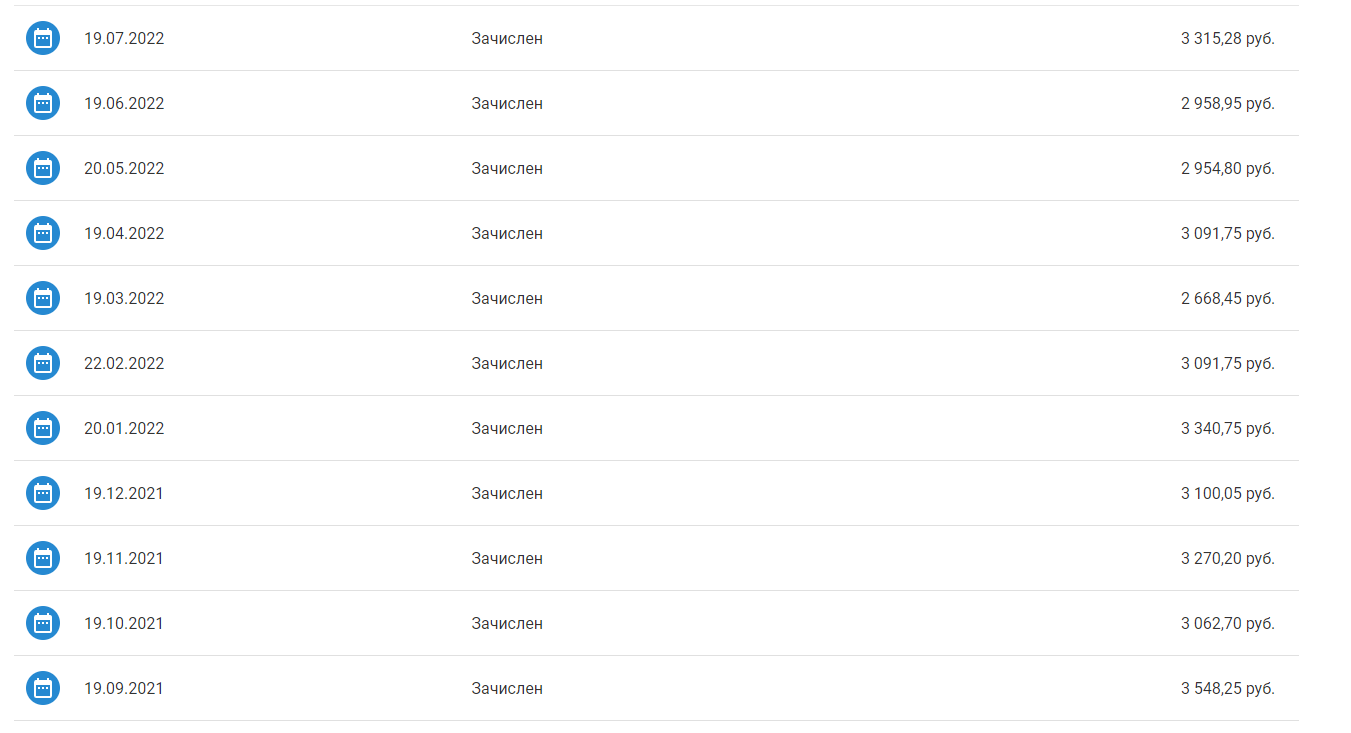Screen dimensions: 1351x733
Task: Click calendar icon for 20.05.2022 entry
Action: click(43, 168)
